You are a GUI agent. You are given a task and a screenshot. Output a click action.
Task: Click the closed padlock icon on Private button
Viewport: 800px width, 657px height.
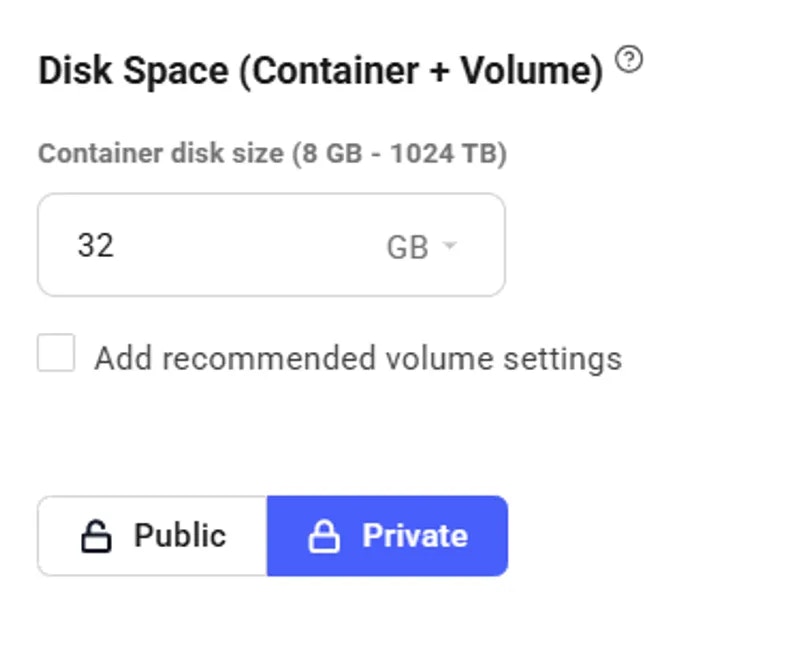(x=327, y=536)
